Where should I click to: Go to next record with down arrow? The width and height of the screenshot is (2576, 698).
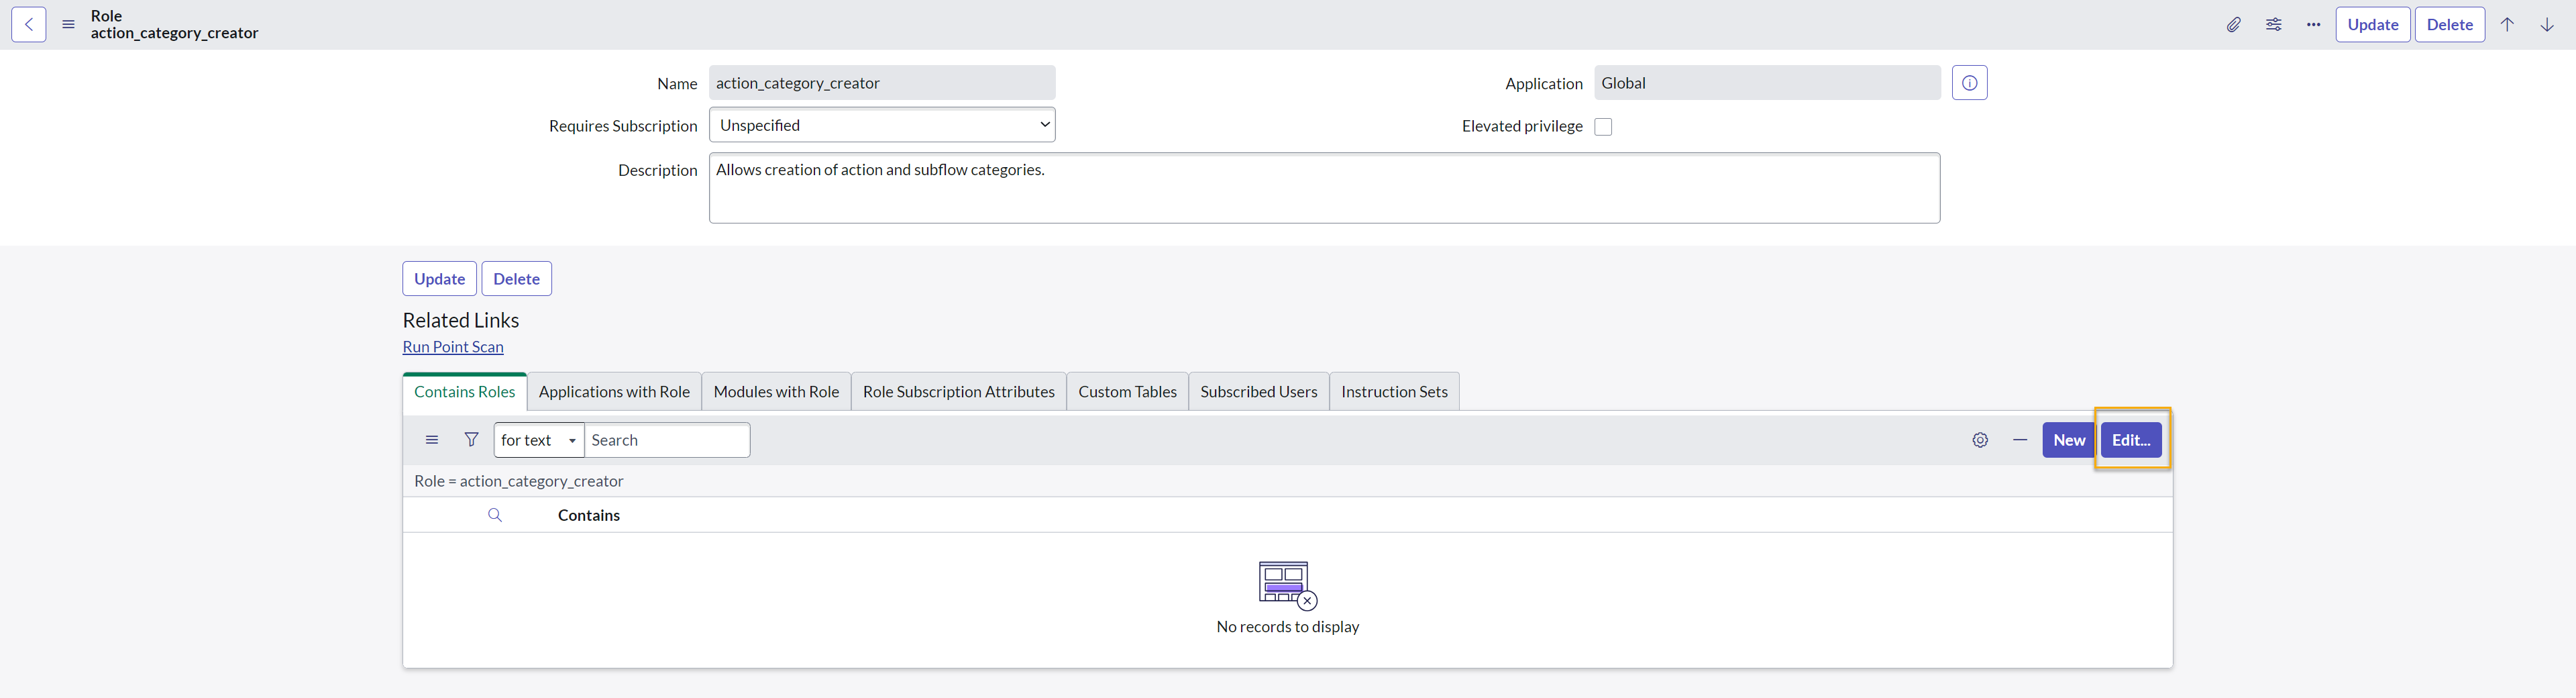[x=2547, y=24]
